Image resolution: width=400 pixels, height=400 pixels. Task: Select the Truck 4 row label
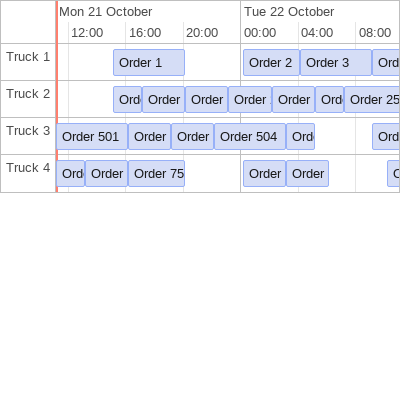28,168
